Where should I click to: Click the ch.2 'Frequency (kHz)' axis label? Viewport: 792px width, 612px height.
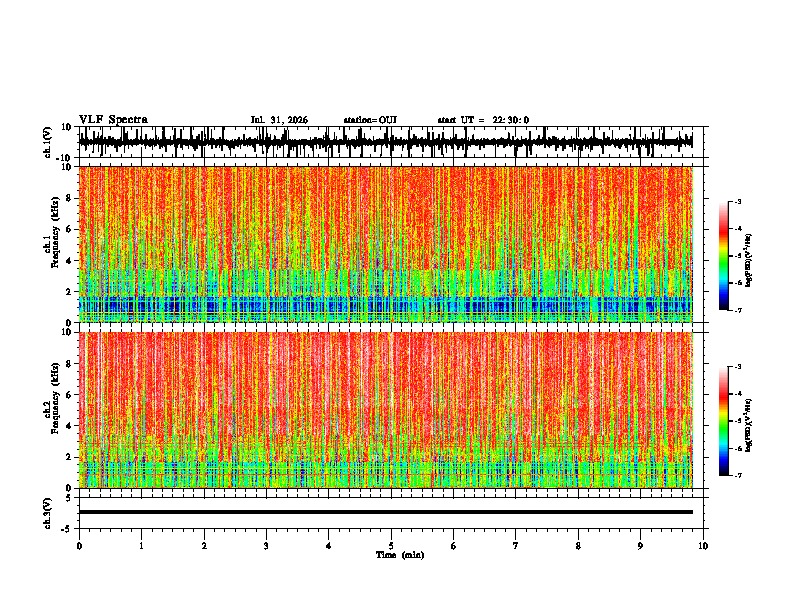point(56,398)
